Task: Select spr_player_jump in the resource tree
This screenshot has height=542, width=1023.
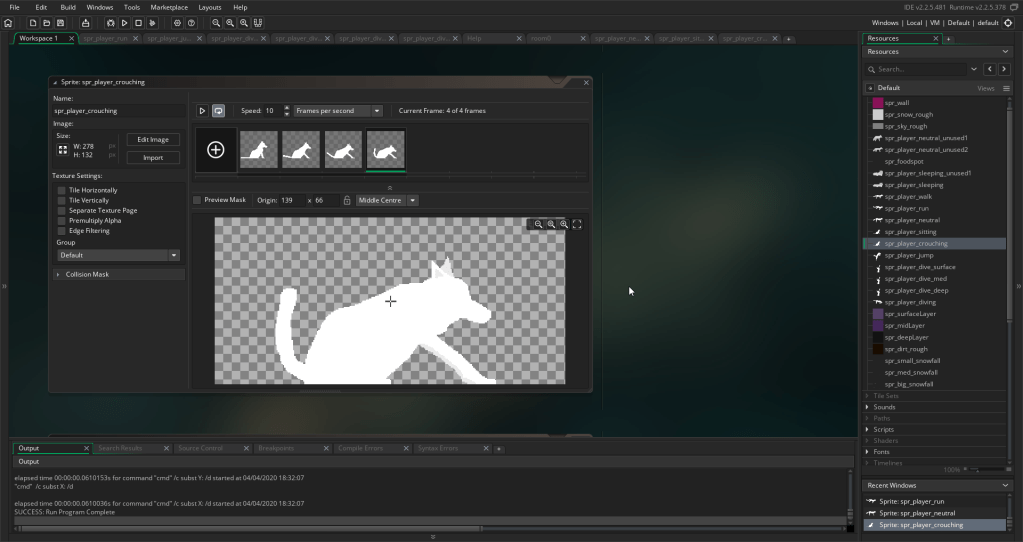Action: click(x=908, y=255)
